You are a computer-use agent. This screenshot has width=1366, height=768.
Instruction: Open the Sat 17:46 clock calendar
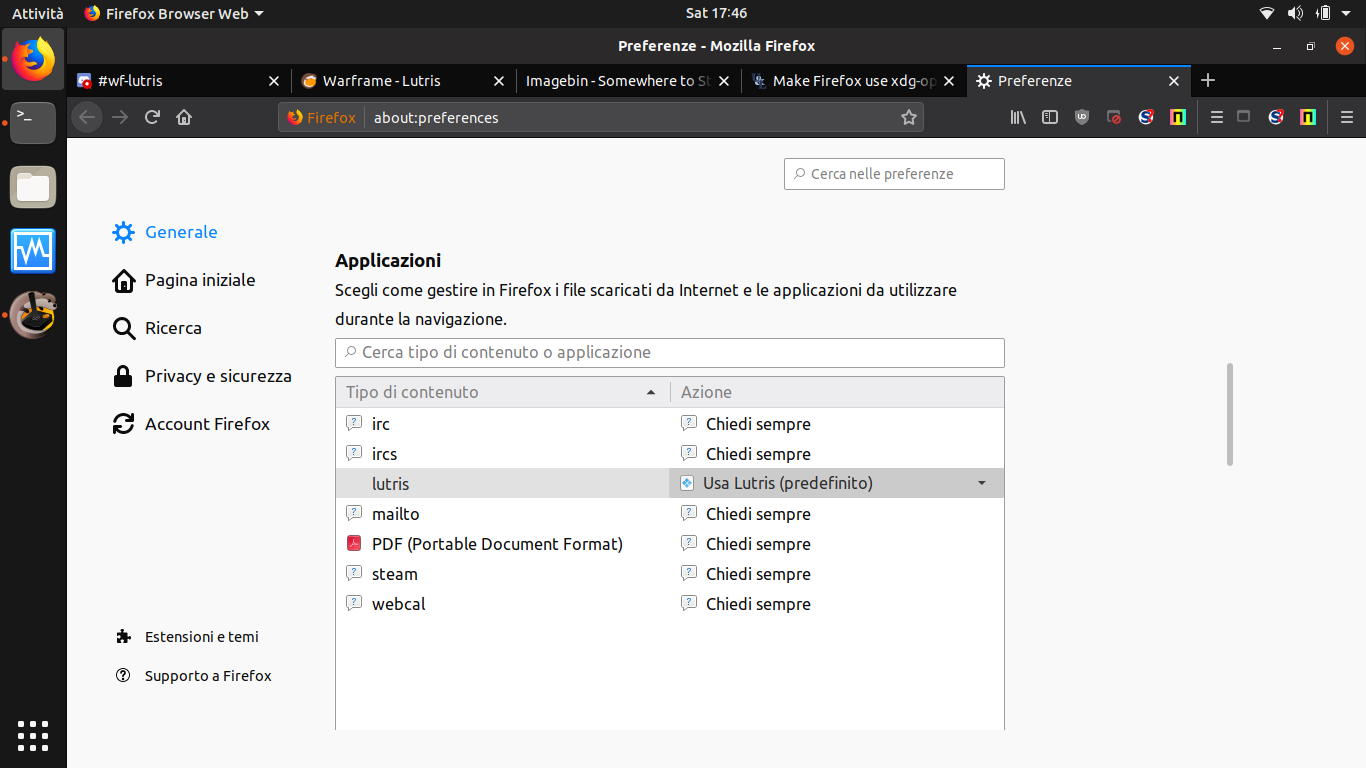click(x=716, y=13)
